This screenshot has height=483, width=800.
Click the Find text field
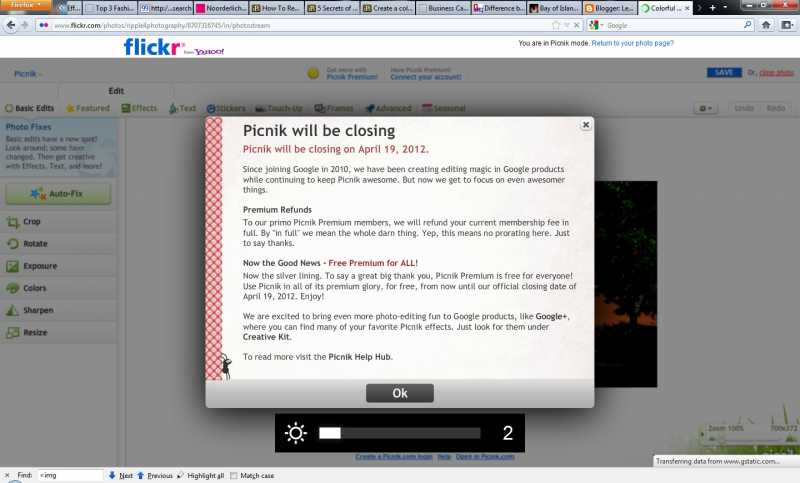pyautogui.click(x=71, y=475)
